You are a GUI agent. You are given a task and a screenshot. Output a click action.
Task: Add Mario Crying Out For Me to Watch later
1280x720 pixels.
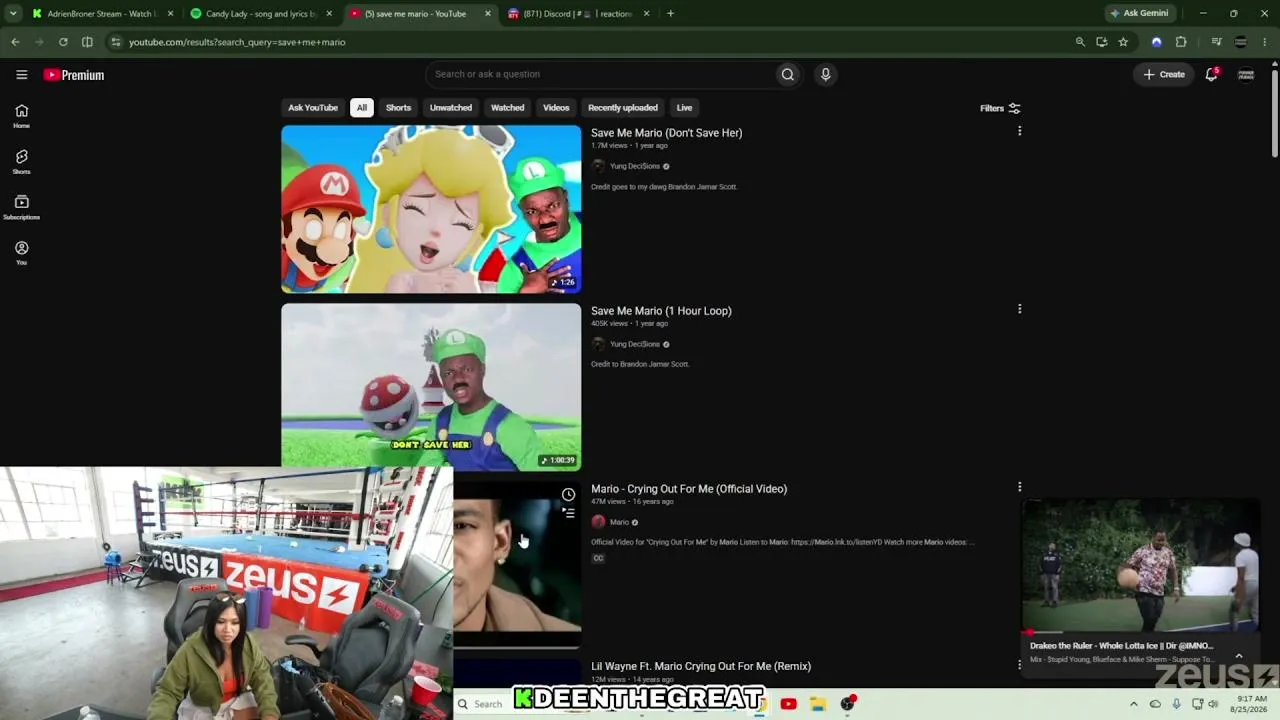[x=568, y=494]
